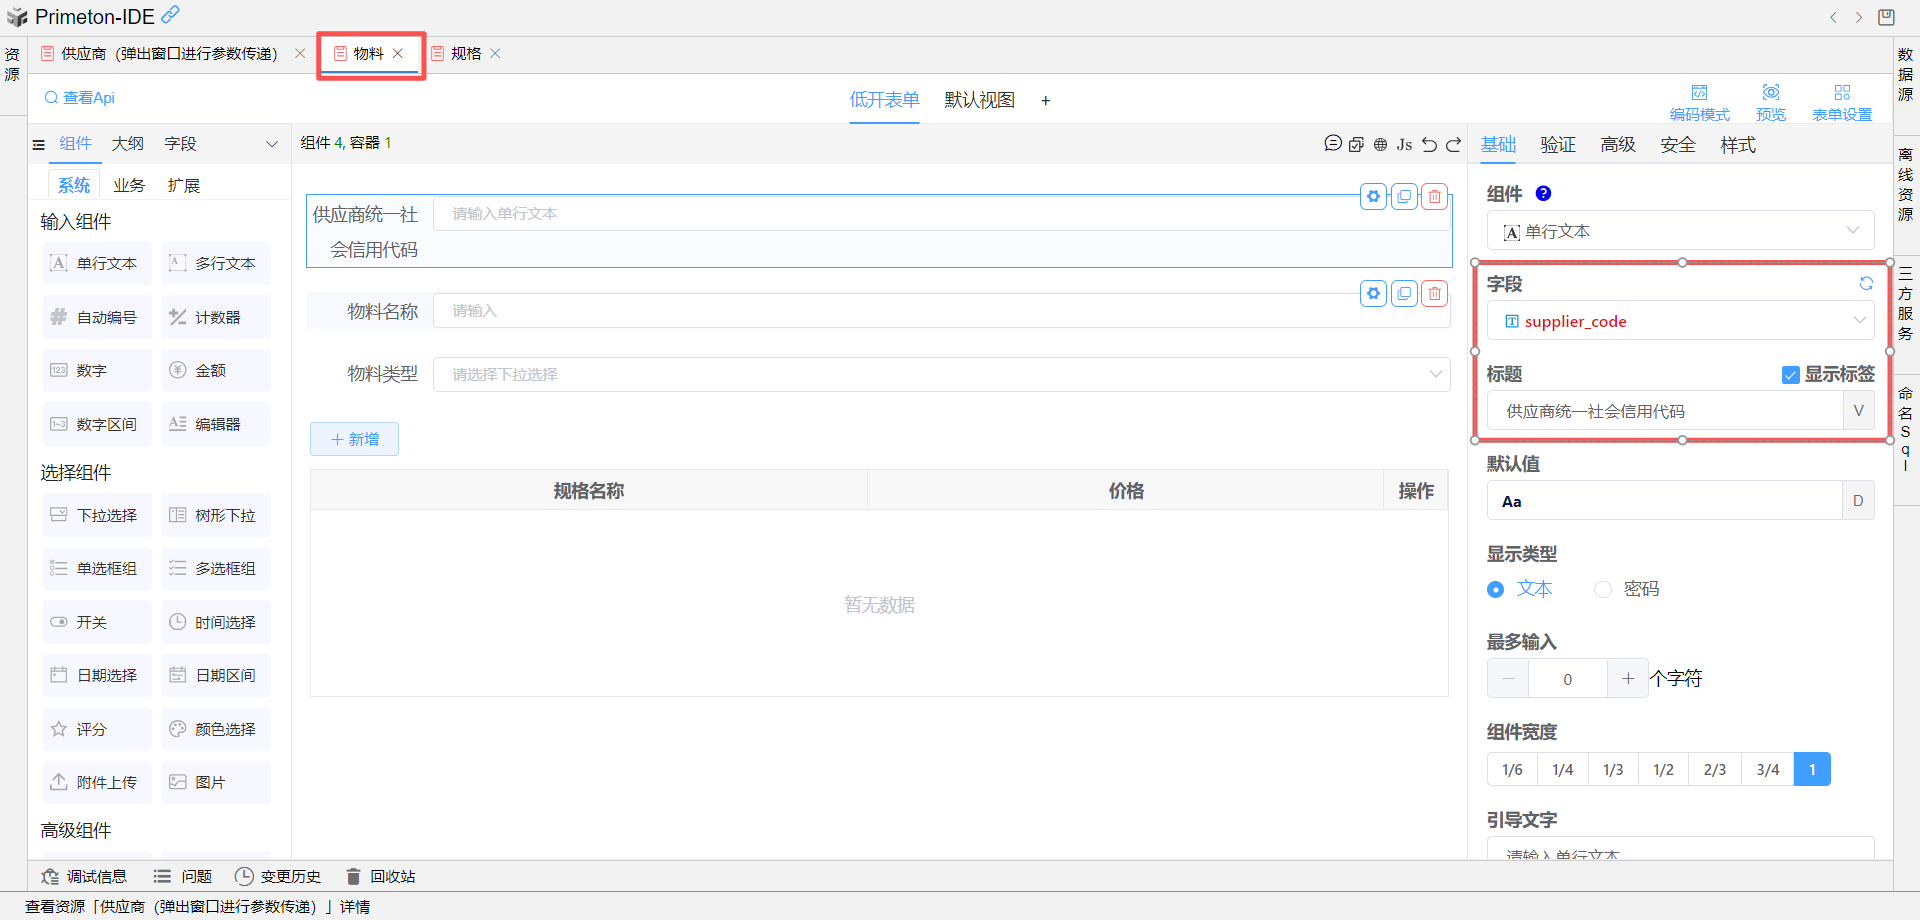Open 表单设置 form settings
The image size is (1920, 920).
tap(1842, 101)
